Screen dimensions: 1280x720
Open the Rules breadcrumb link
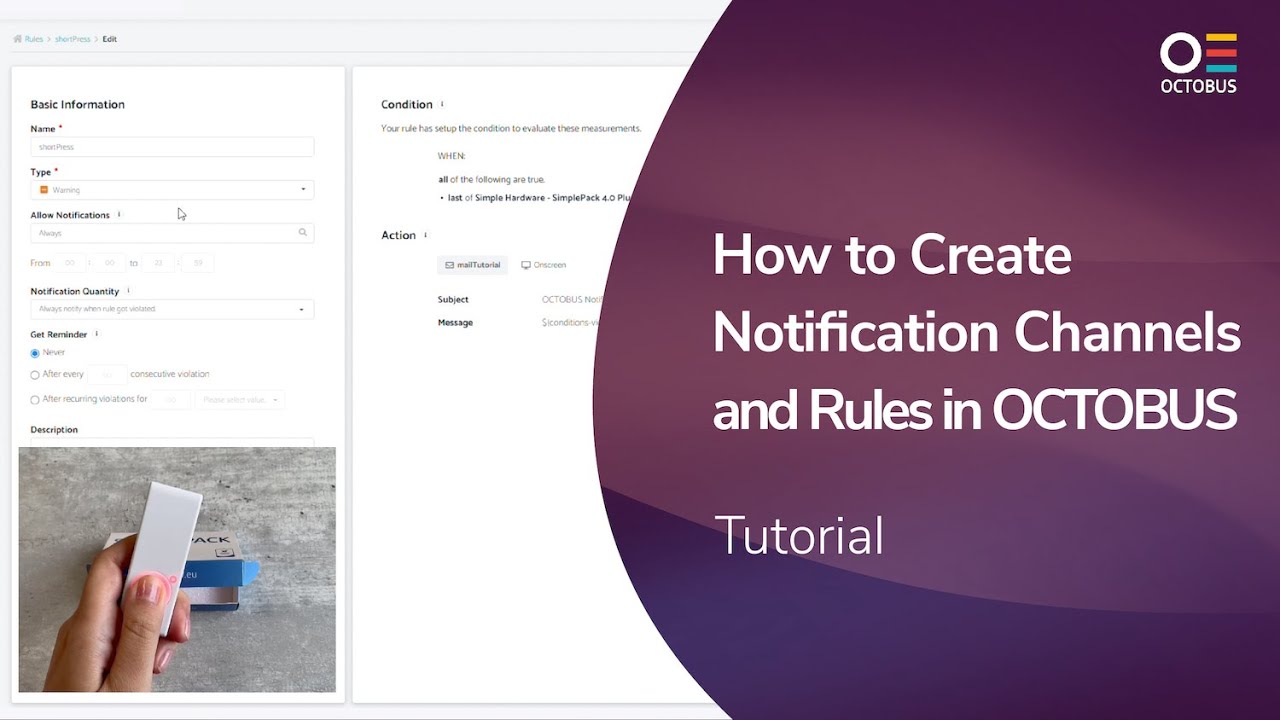click(x=34, y=39)
